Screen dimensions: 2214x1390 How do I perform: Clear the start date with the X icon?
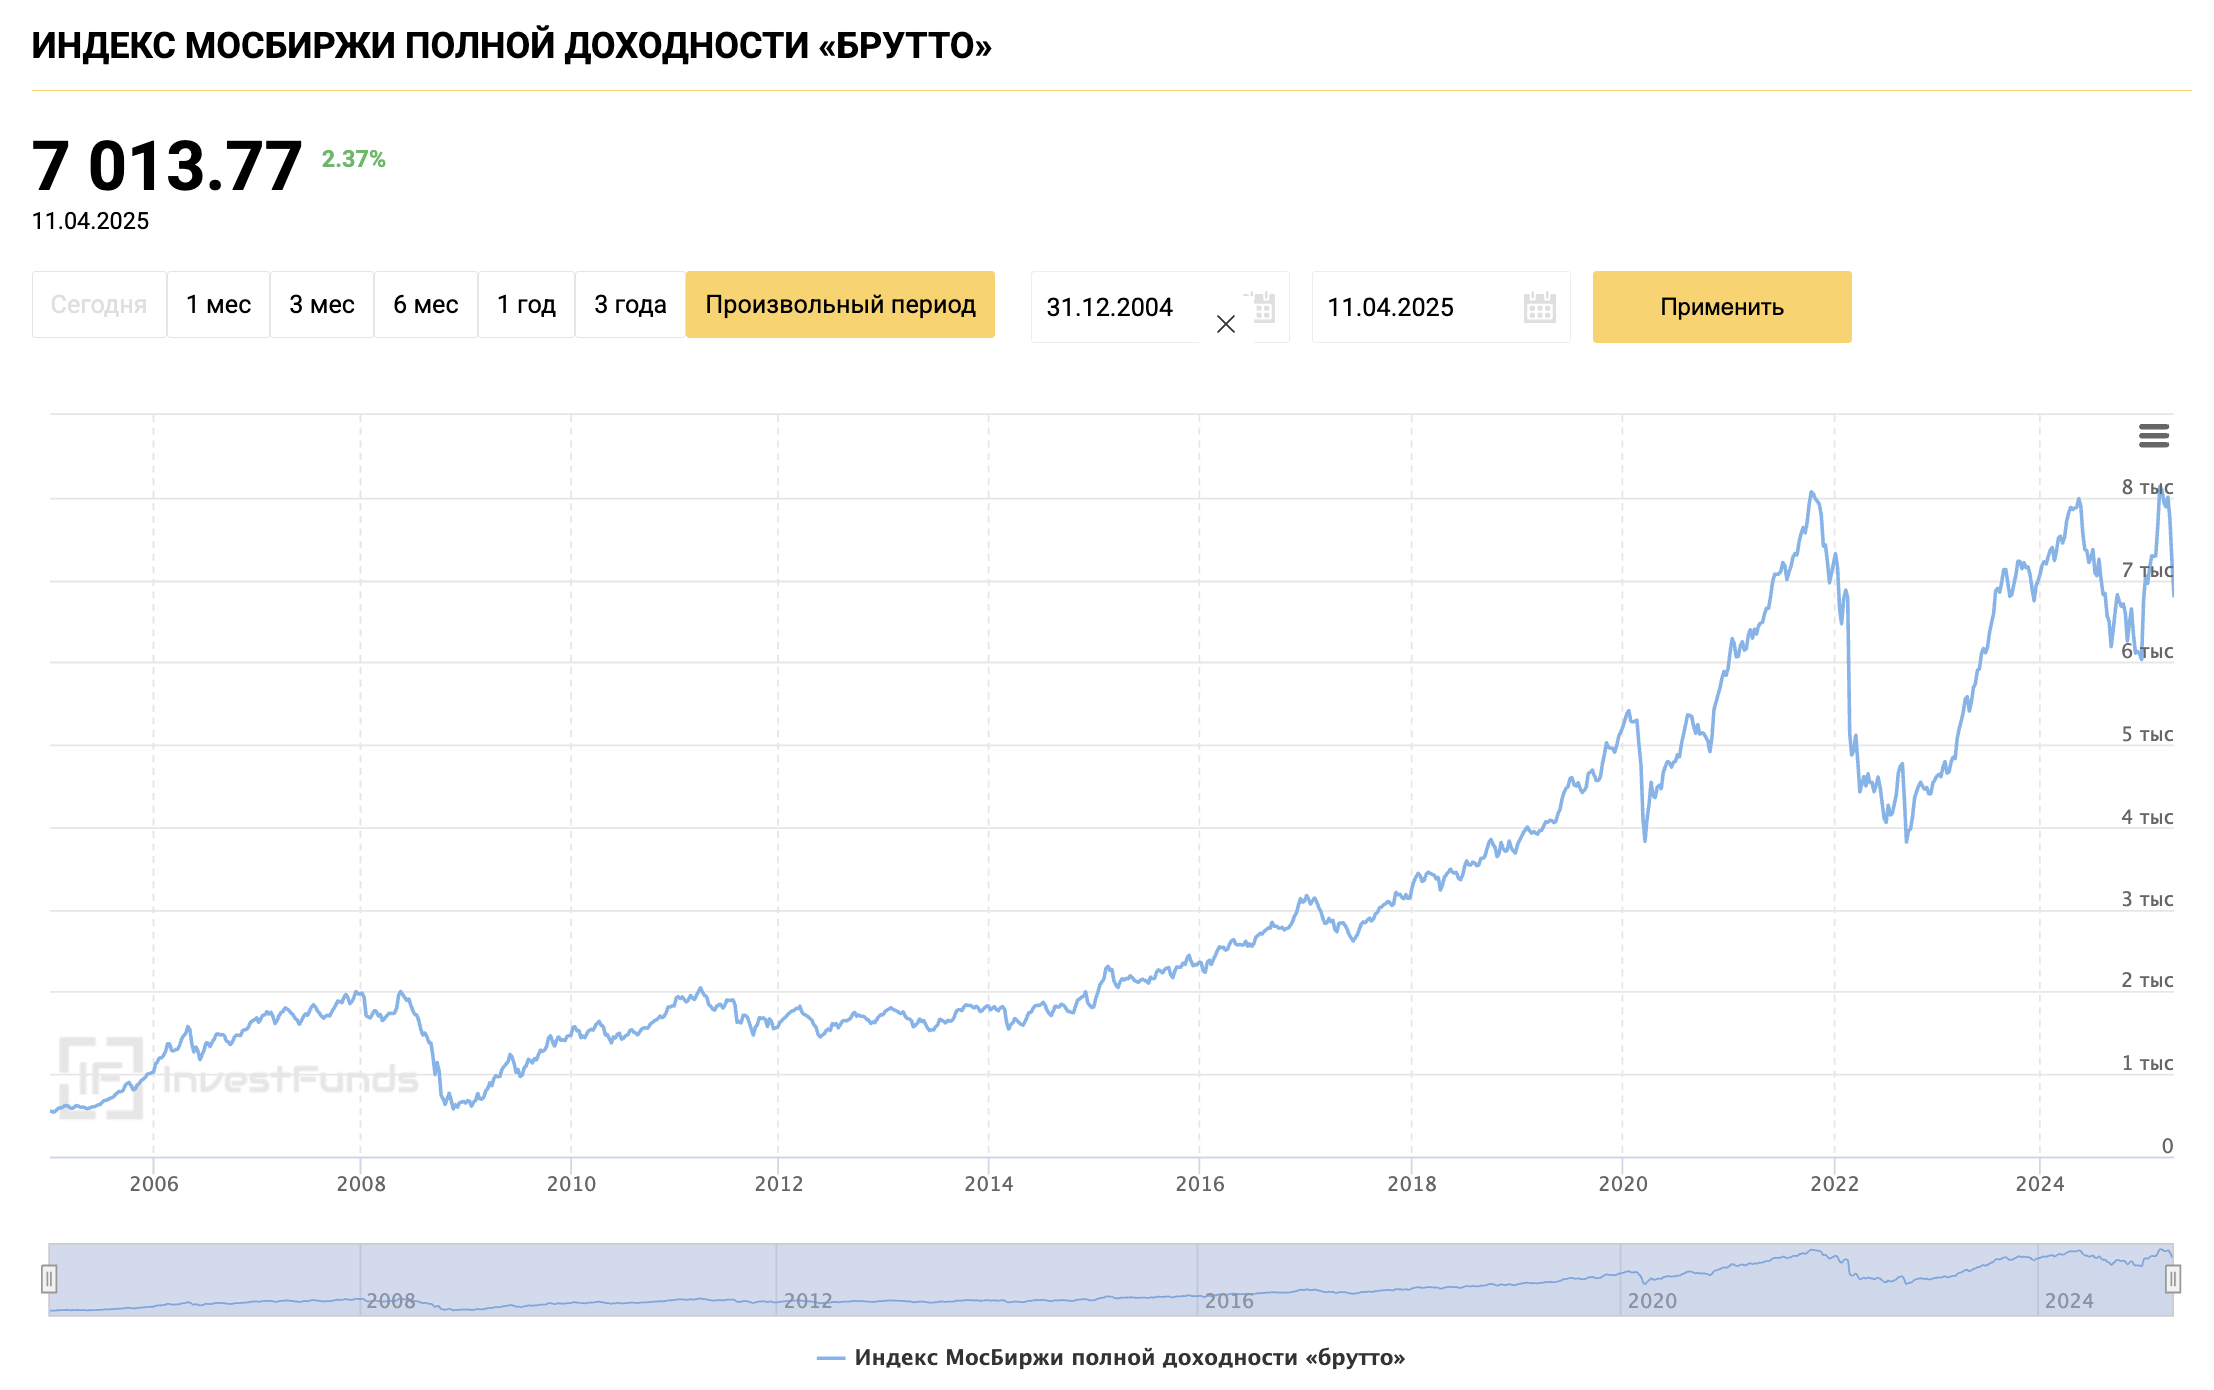1225,324
